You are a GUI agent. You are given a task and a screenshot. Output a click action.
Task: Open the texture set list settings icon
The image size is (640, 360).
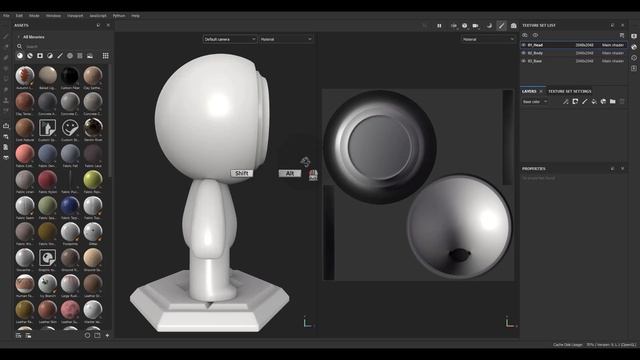click(622, 36)
